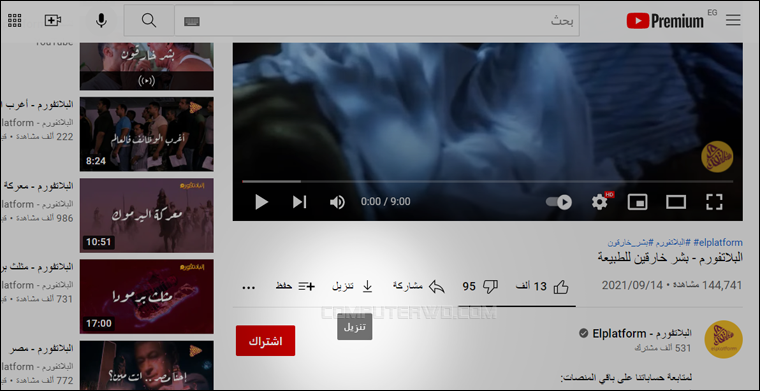Go to YouTube Premium home logo
This screenshot has width=760, height=391.
(x=665, y=21)
